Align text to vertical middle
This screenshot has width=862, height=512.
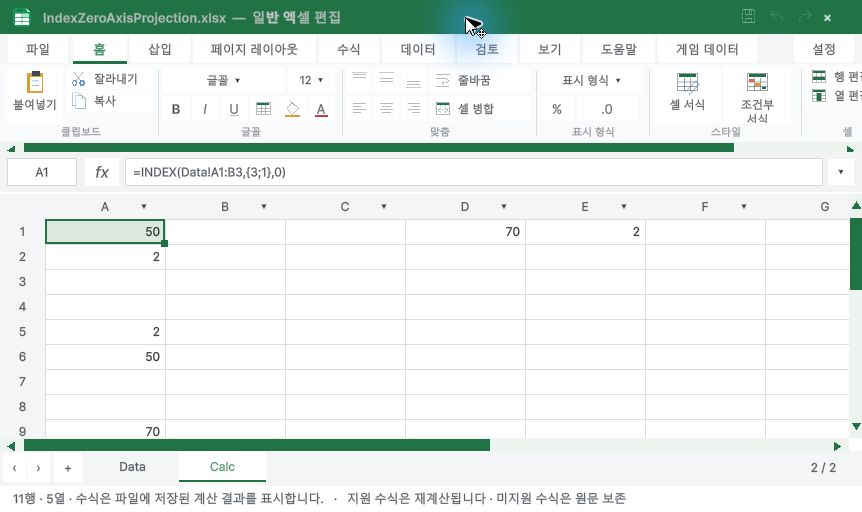pos(386,80)
